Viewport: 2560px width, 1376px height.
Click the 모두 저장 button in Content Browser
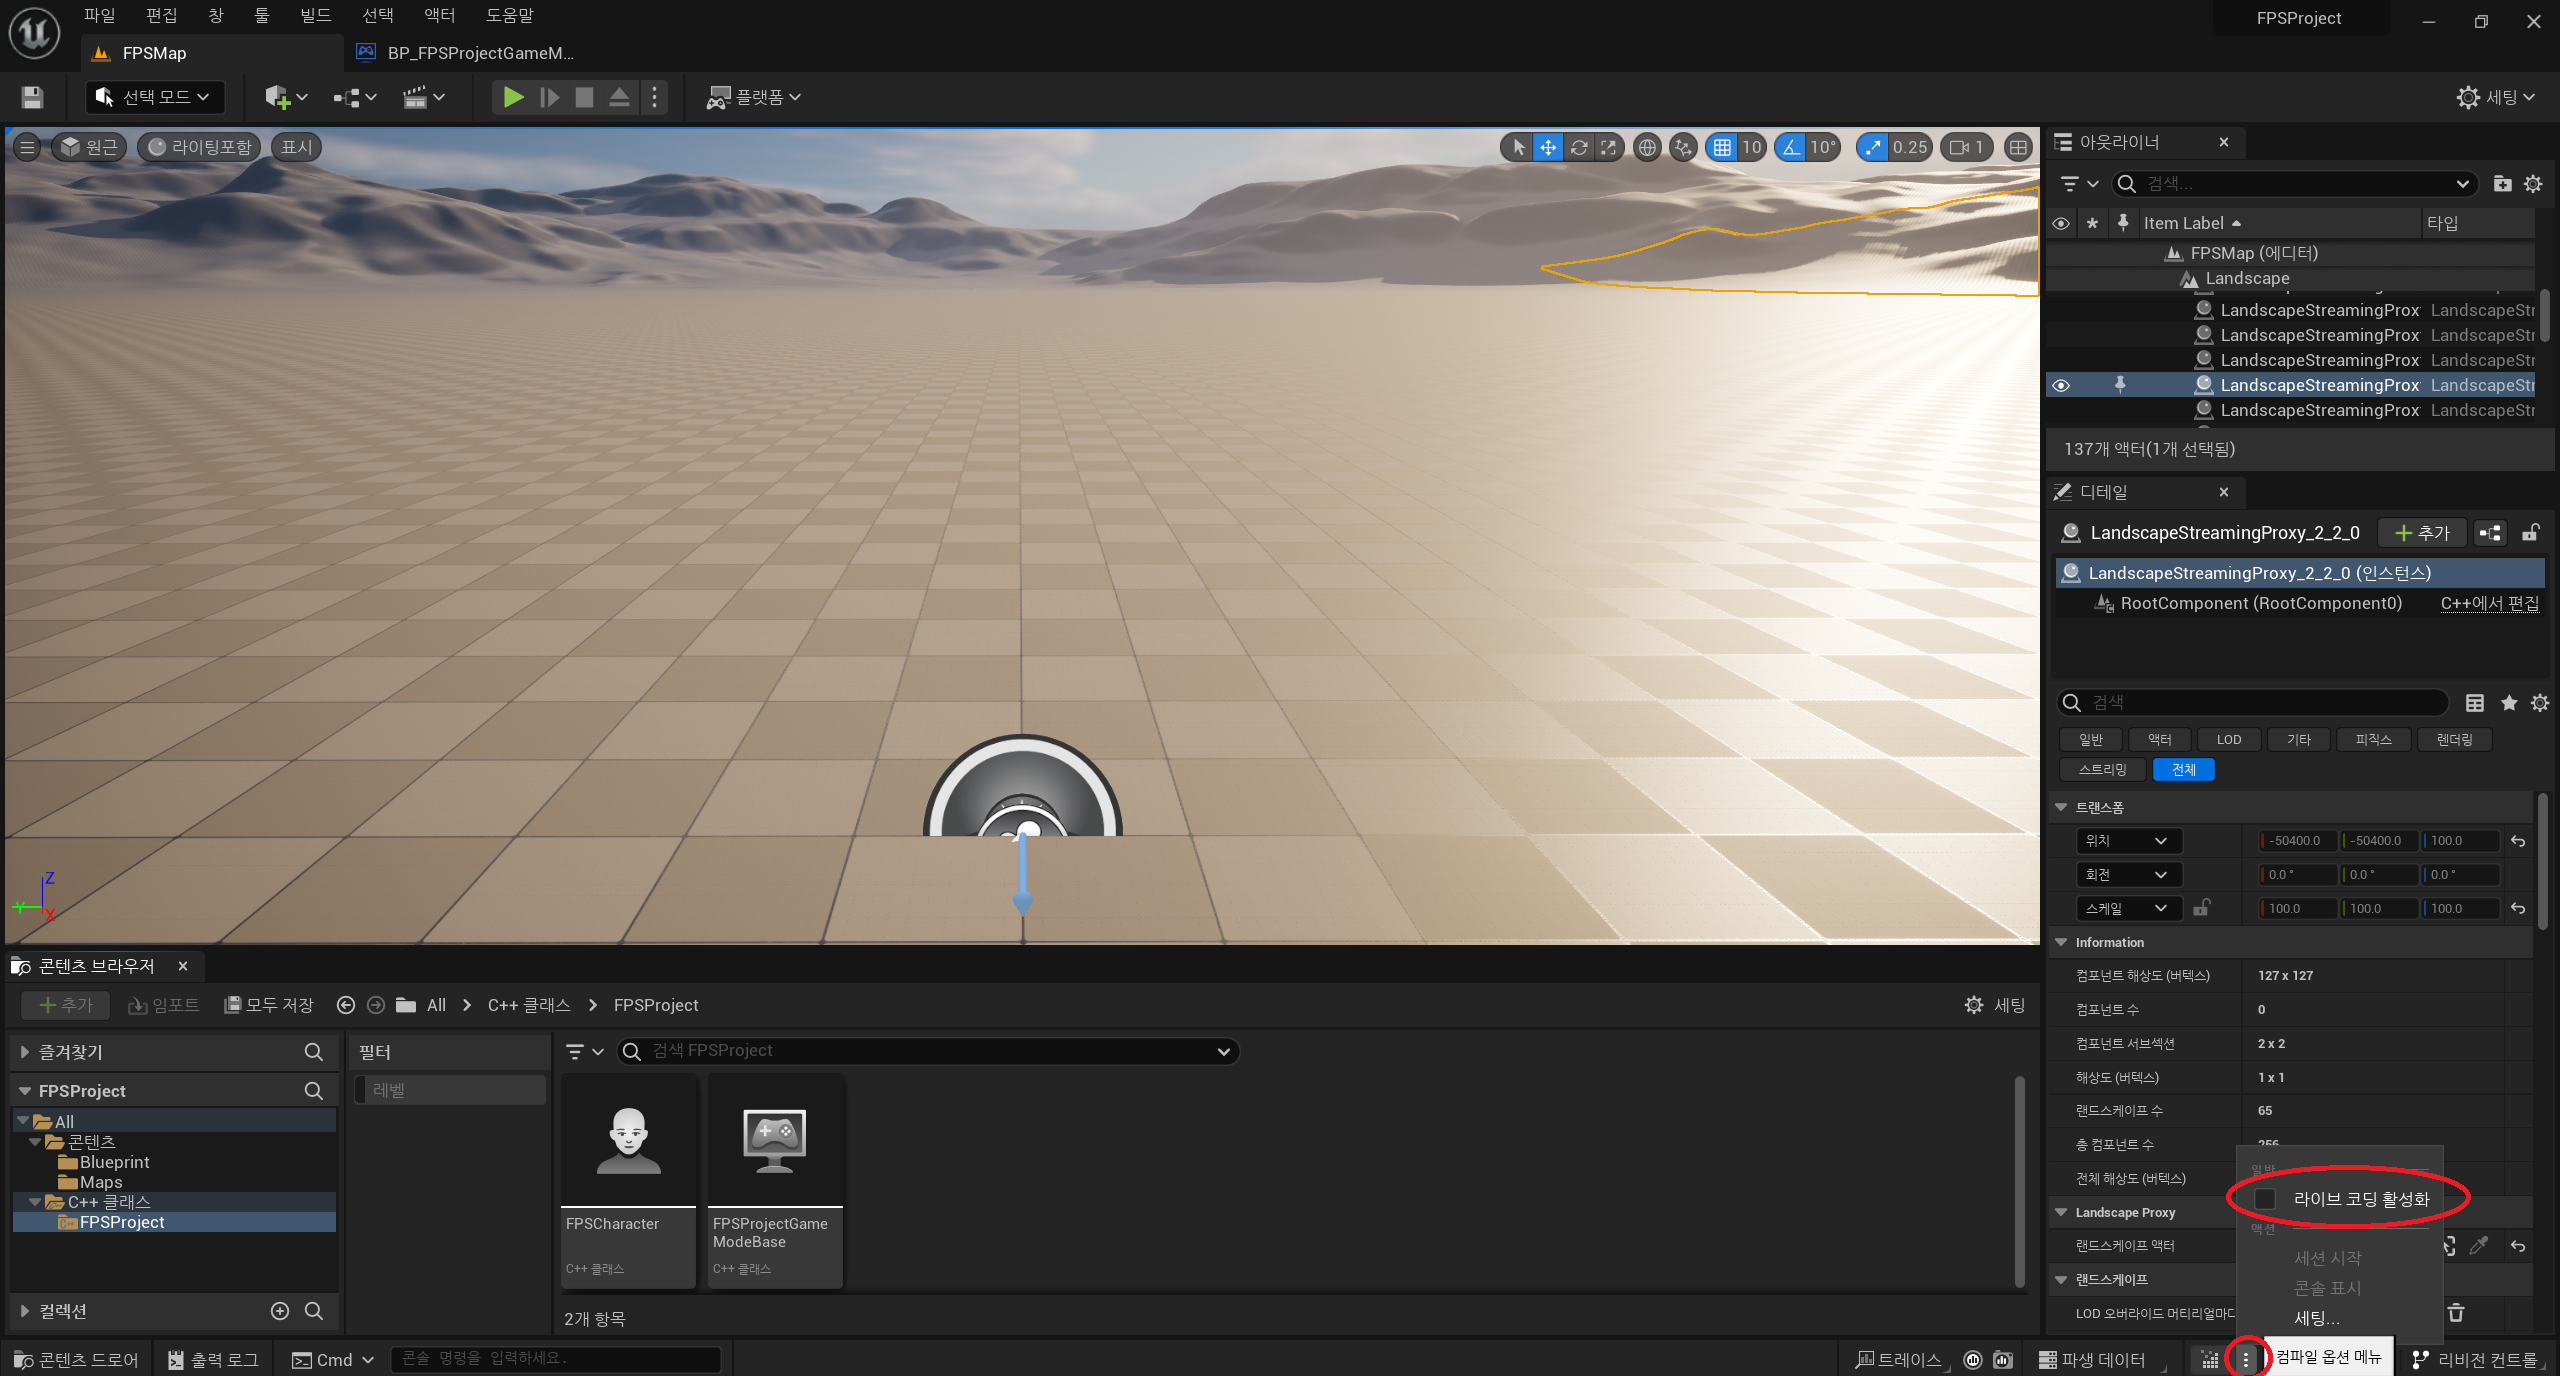(269, 1005)
